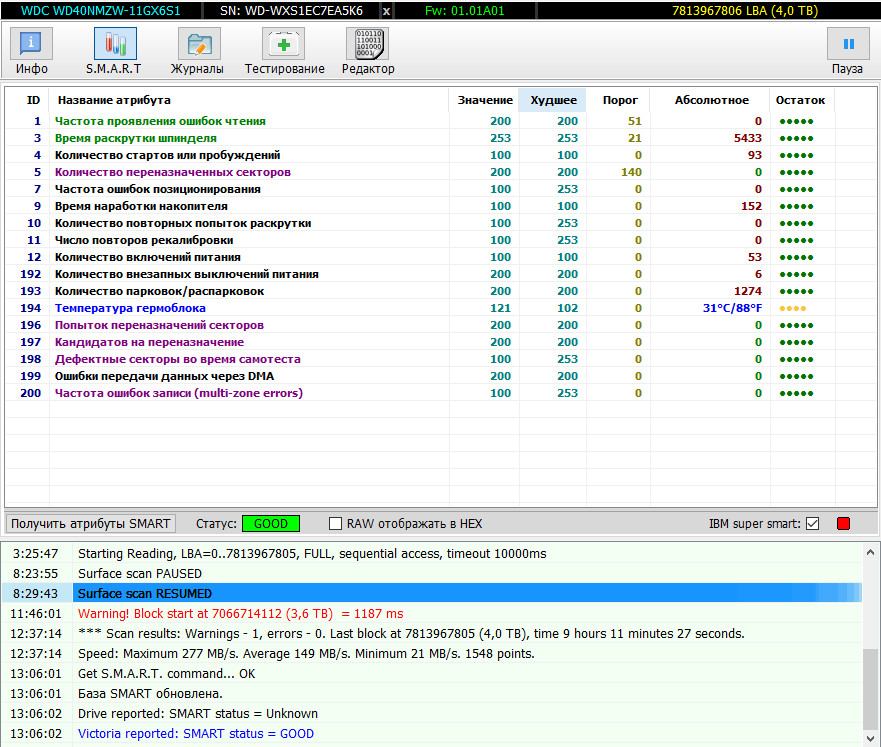This screenshot has width=881, height=747.
Task: Sort by the Худшее column header
Action: pos(553,100)
